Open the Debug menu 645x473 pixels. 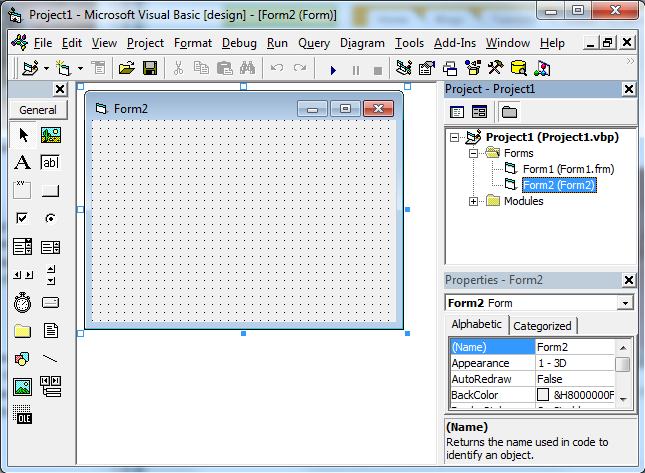click(239, 43)
